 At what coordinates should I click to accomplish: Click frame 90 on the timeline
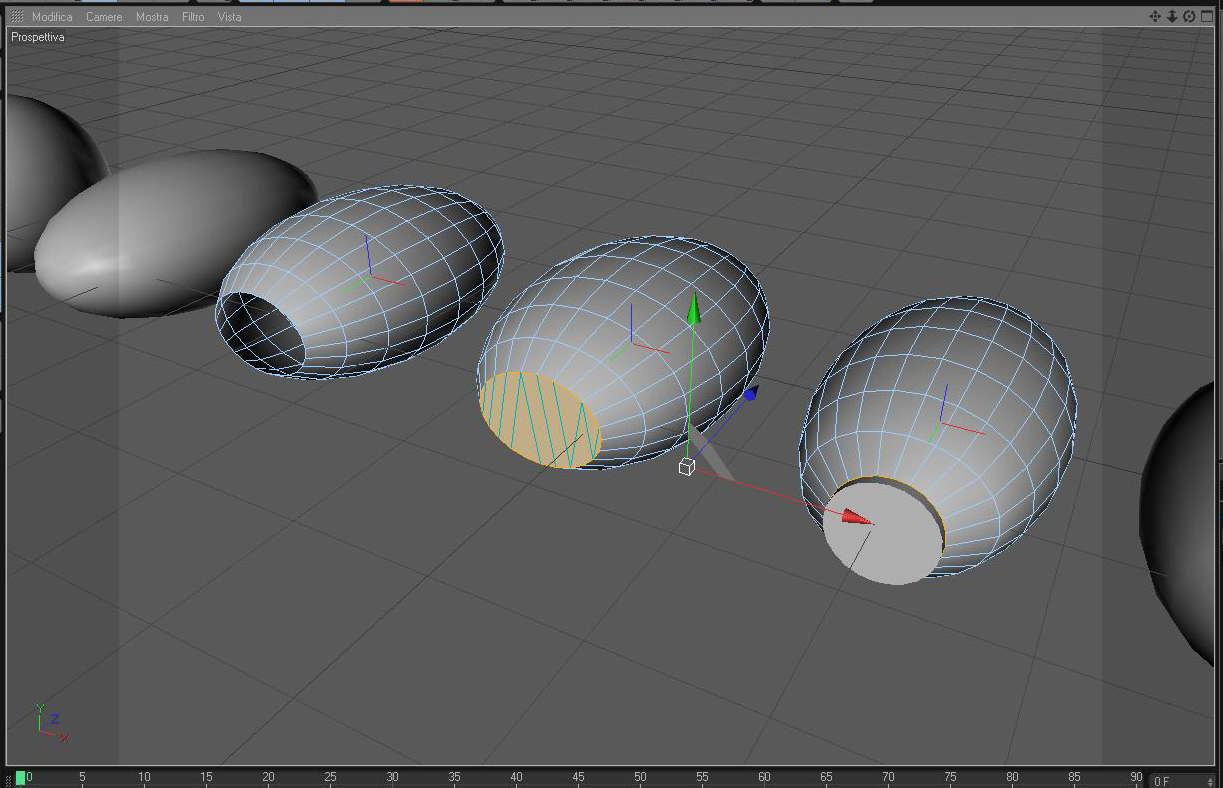click(1136, 777)
